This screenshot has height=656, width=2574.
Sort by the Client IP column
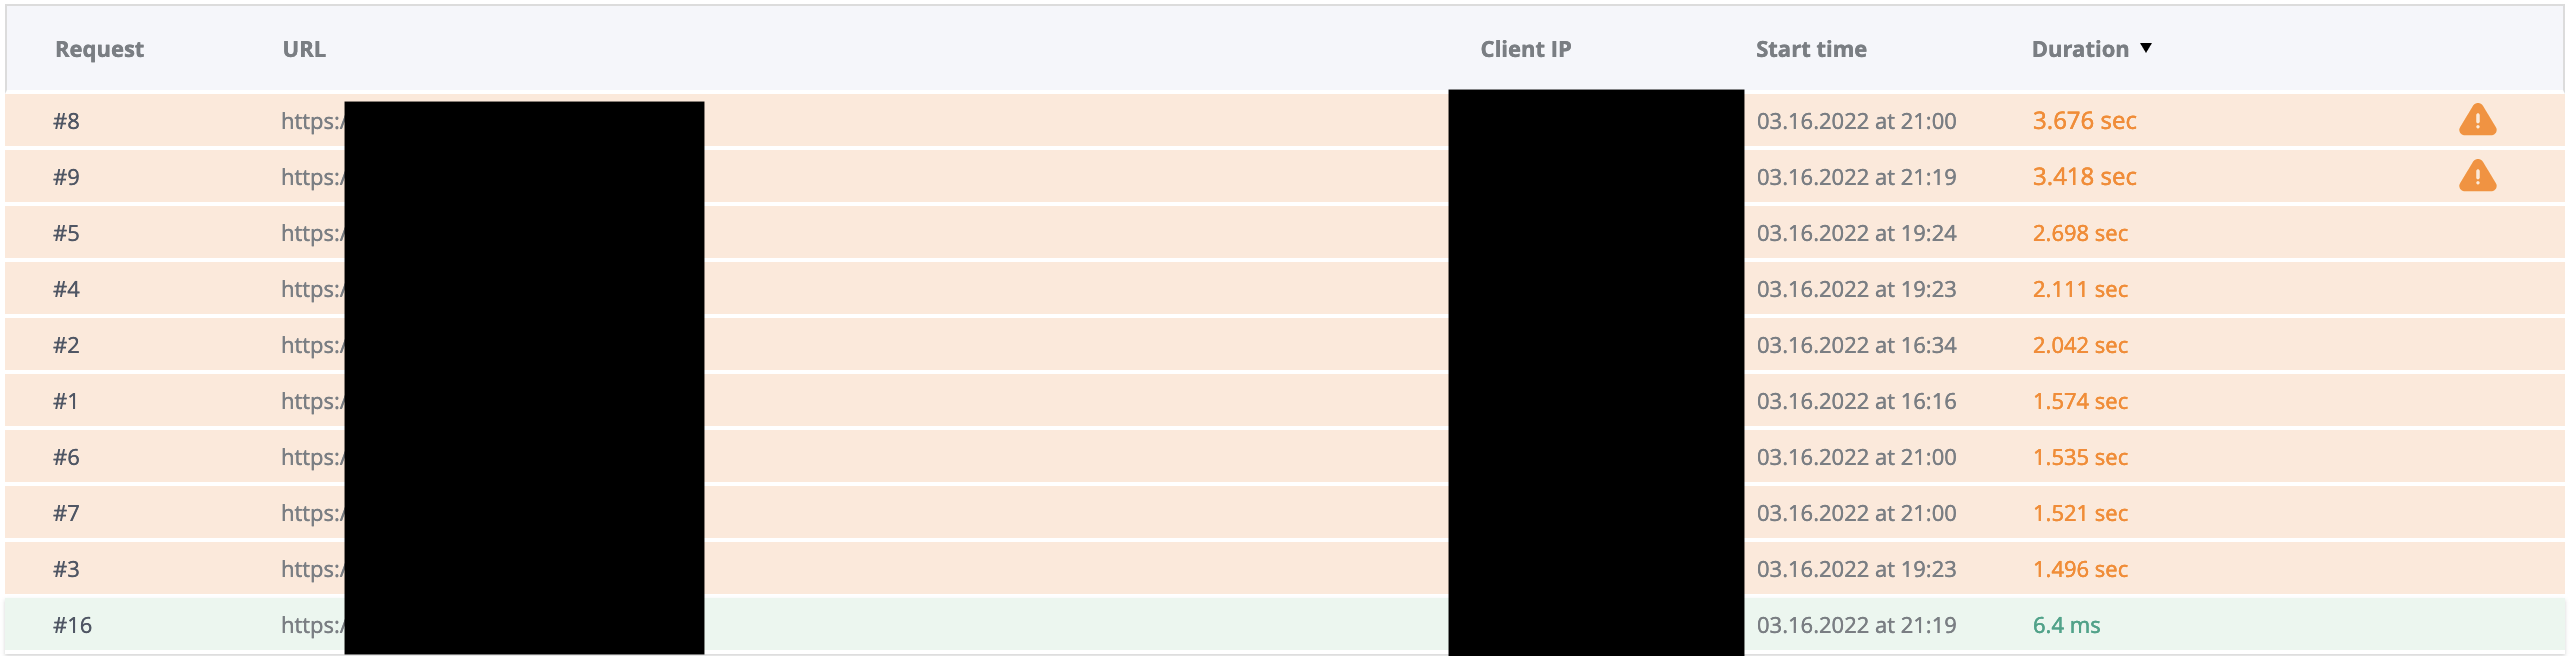(1525, 49)
